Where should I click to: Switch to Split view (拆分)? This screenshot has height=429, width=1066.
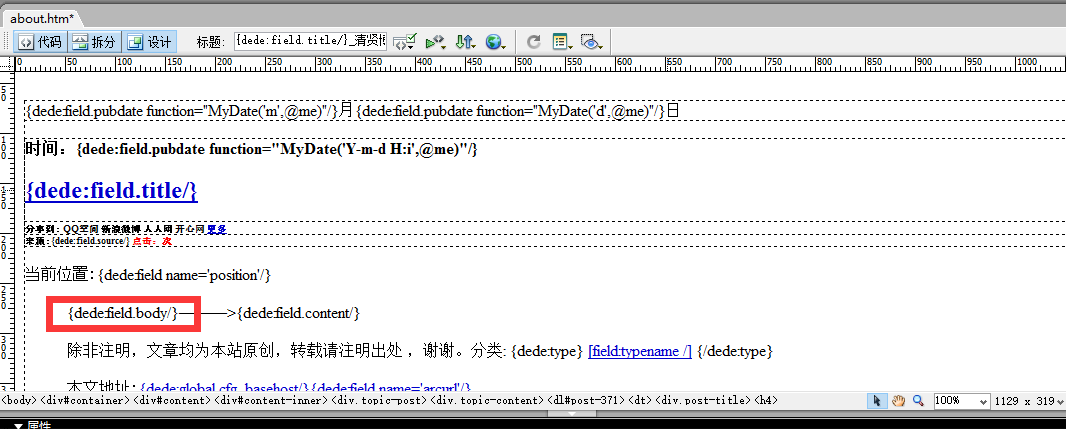(94, 42)
